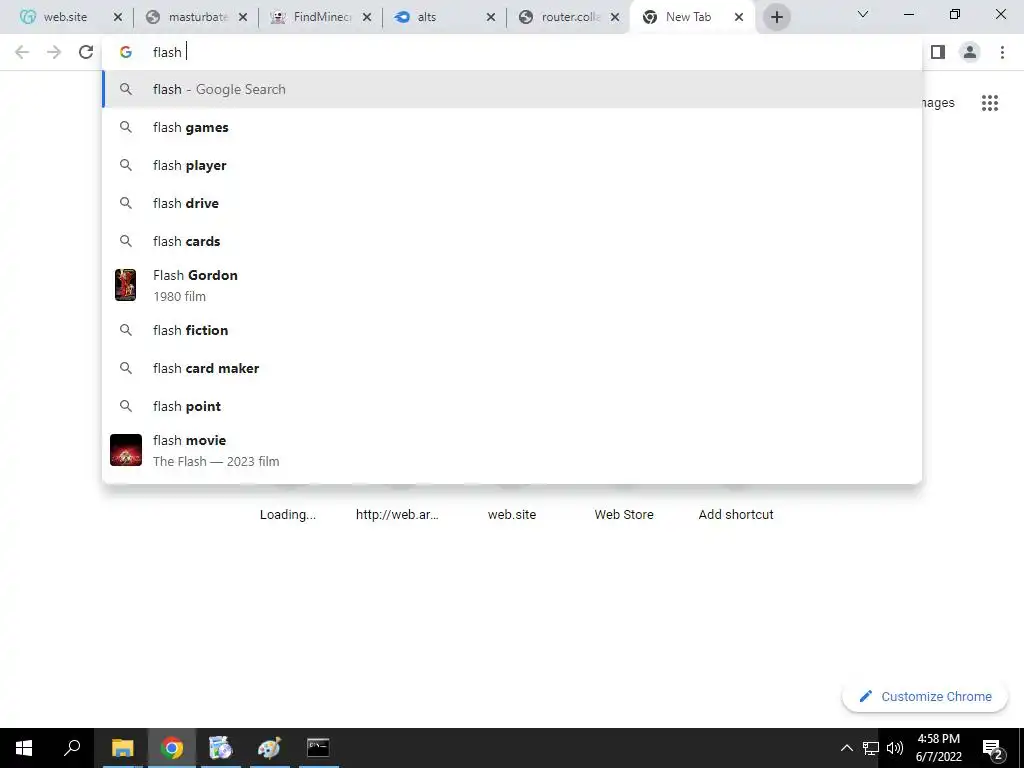Viewport: 1024px width, 768px height.
Task: Open the side panel icon in the toolbar
Action: coord(938,52)
